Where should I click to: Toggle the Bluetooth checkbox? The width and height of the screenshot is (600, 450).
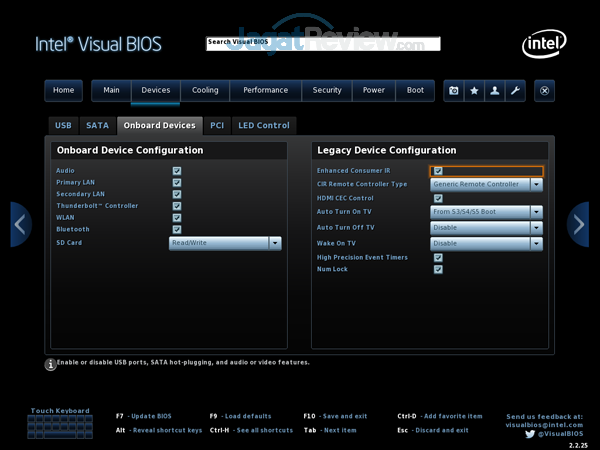(177, 230)
